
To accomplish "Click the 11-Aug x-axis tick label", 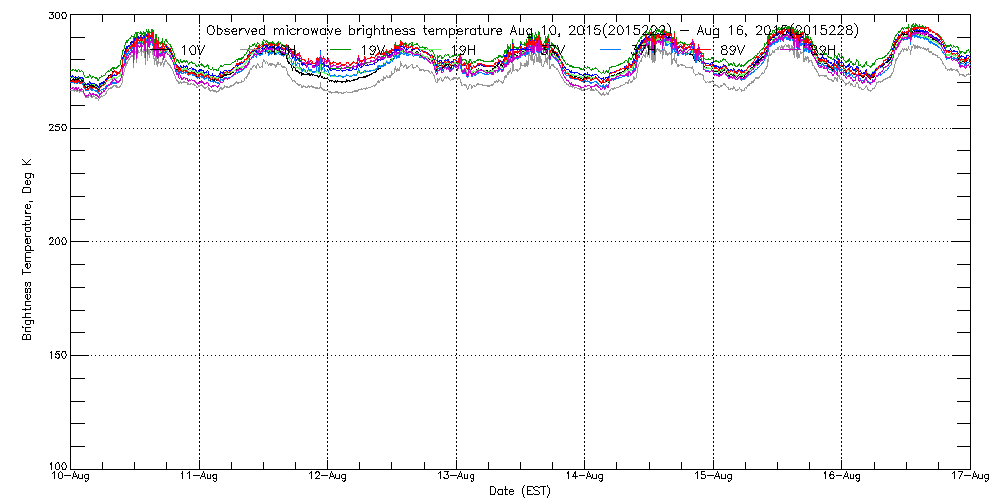I will pyautogui.click(x=200, y=477).
